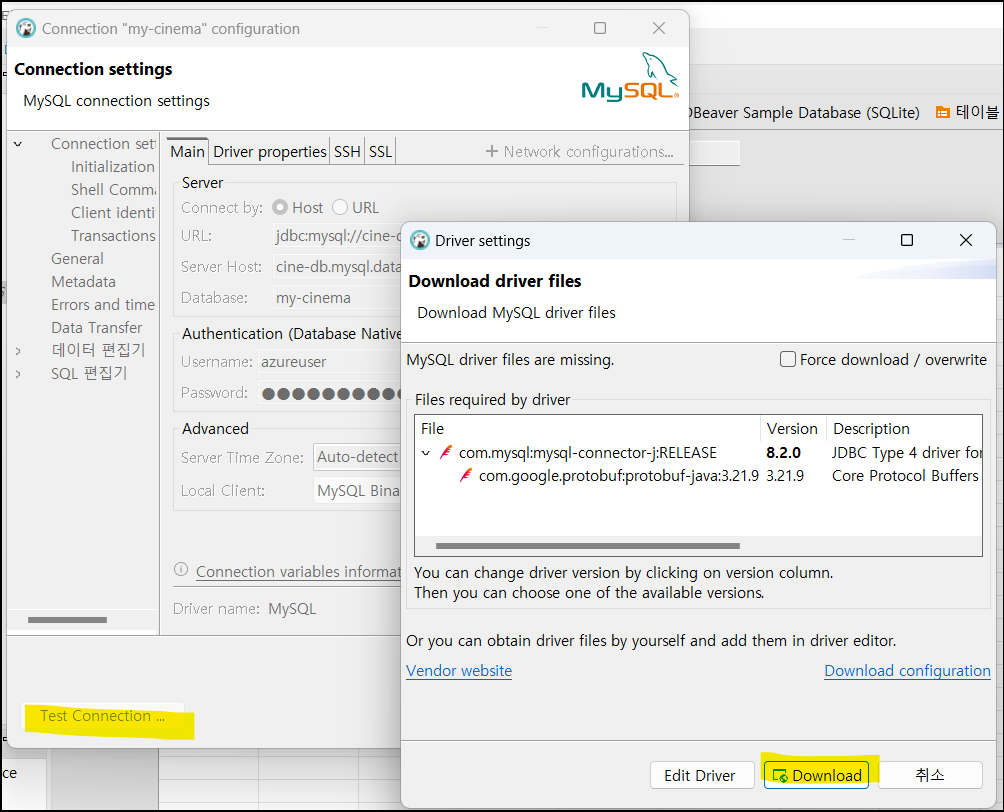
Task: Click version 8.2.0 cell
Action: pyautogui.click(x=783, y=453)
